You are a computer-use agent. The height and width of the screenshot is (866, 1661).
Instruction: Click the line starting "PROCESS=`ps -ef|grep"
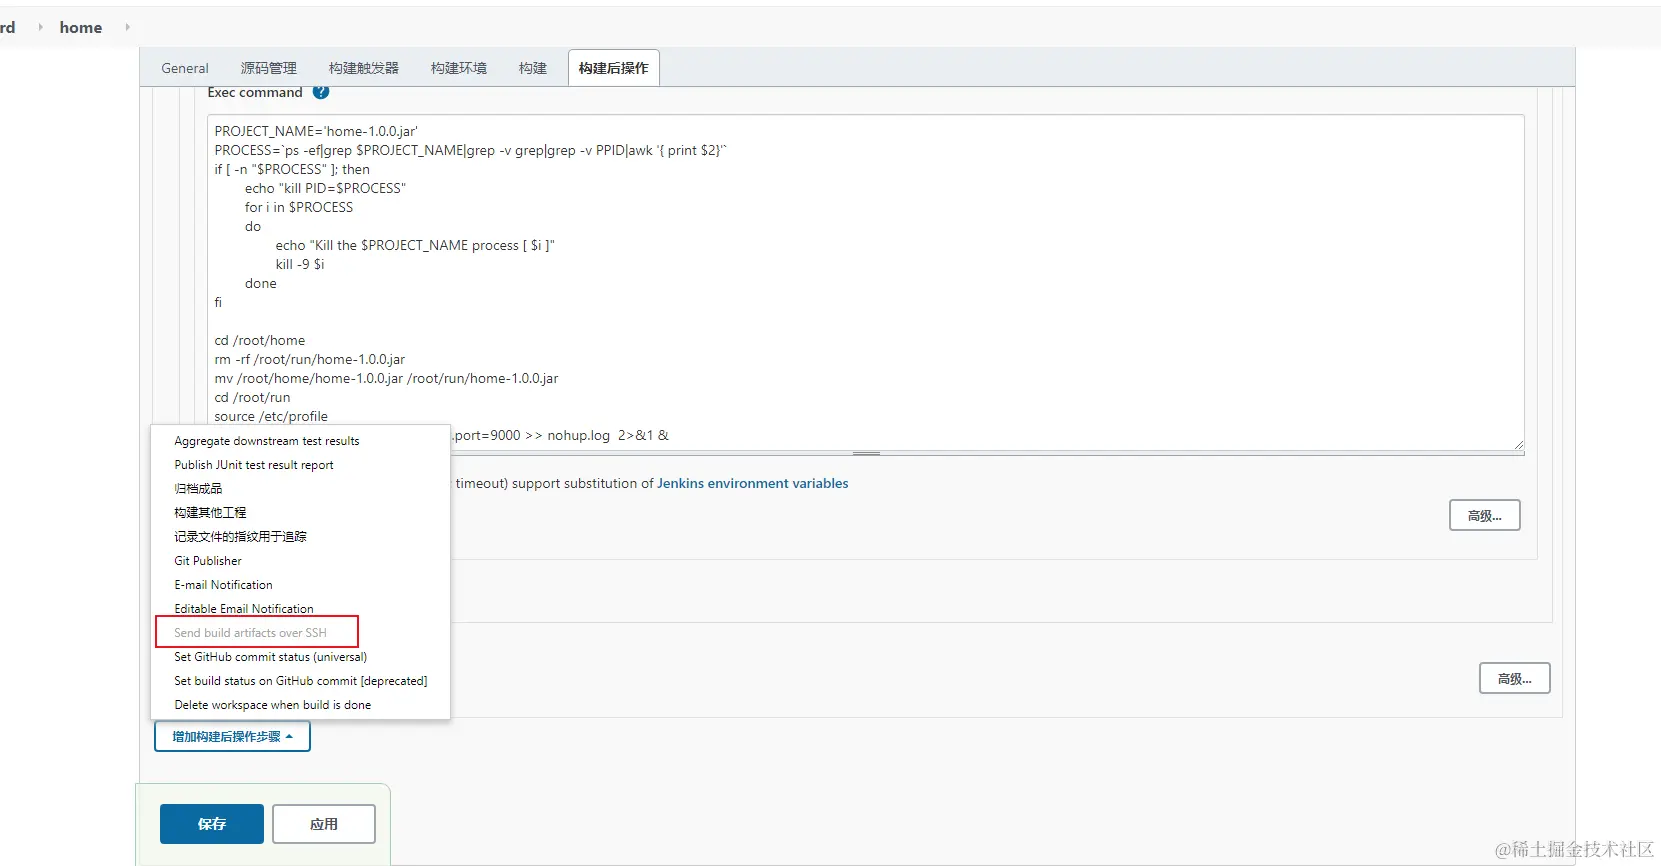(x=471, y=150)
